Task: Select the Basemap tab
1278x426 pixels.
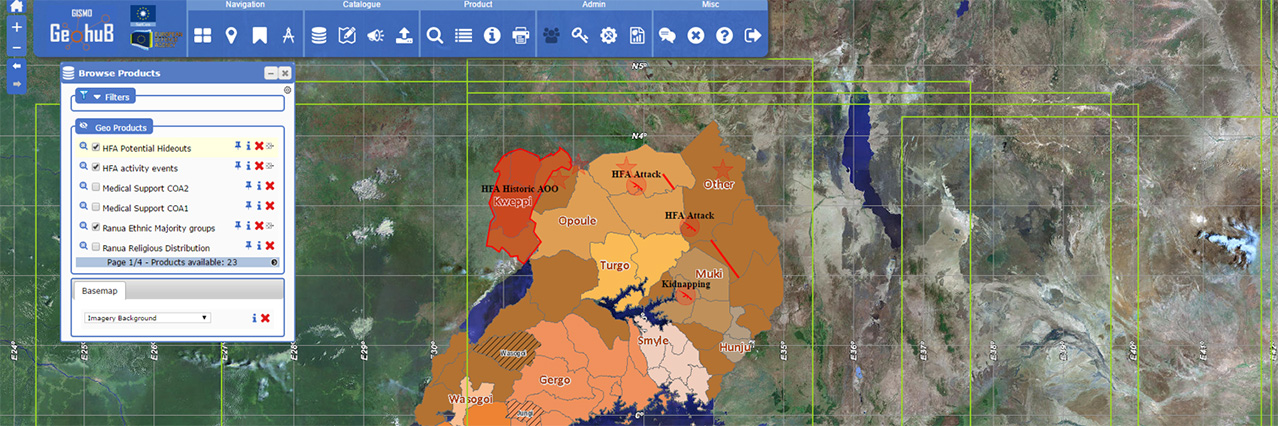Action: tap(99, 291)
